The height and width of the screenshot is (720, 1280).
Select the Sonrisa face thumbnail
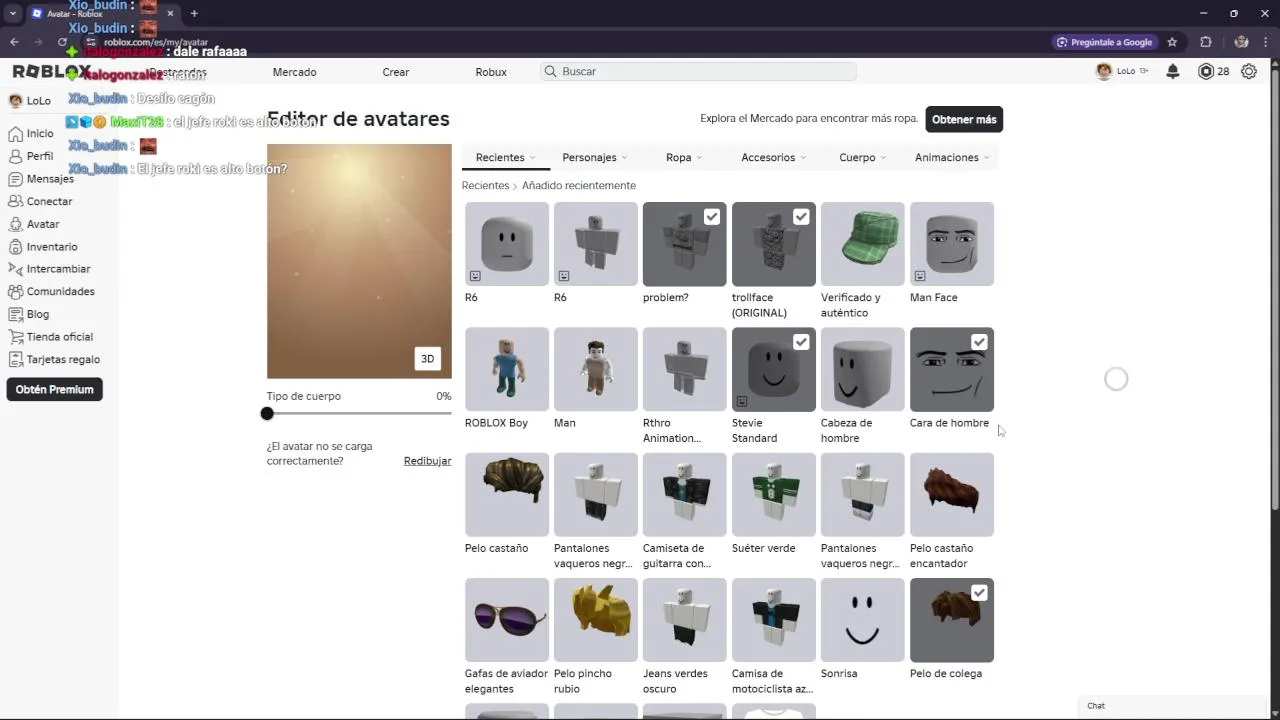coord(862,620)
